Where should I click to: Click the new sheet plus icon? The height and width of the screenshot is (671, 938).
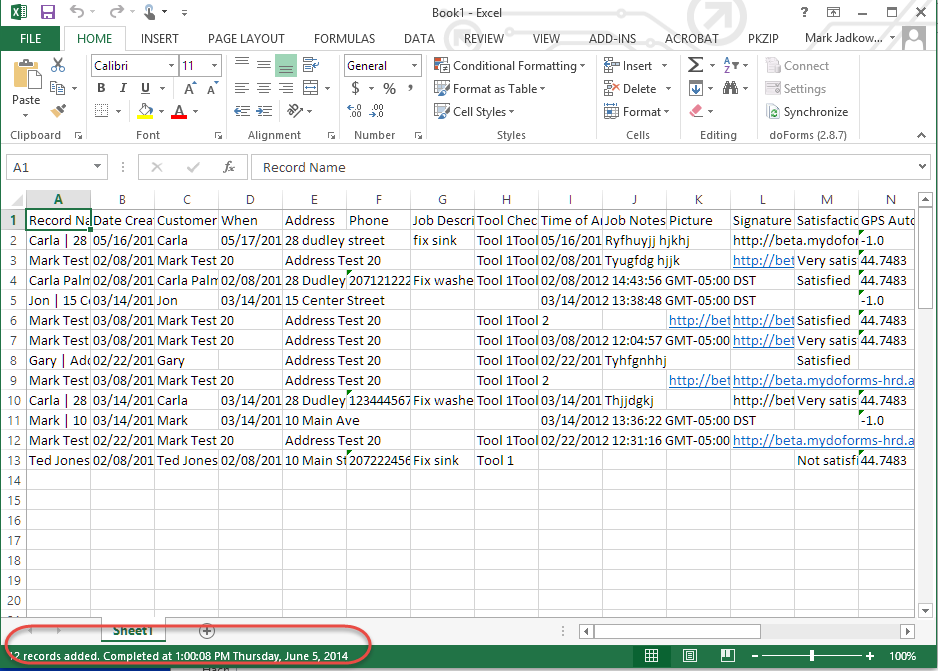[207, 630]
